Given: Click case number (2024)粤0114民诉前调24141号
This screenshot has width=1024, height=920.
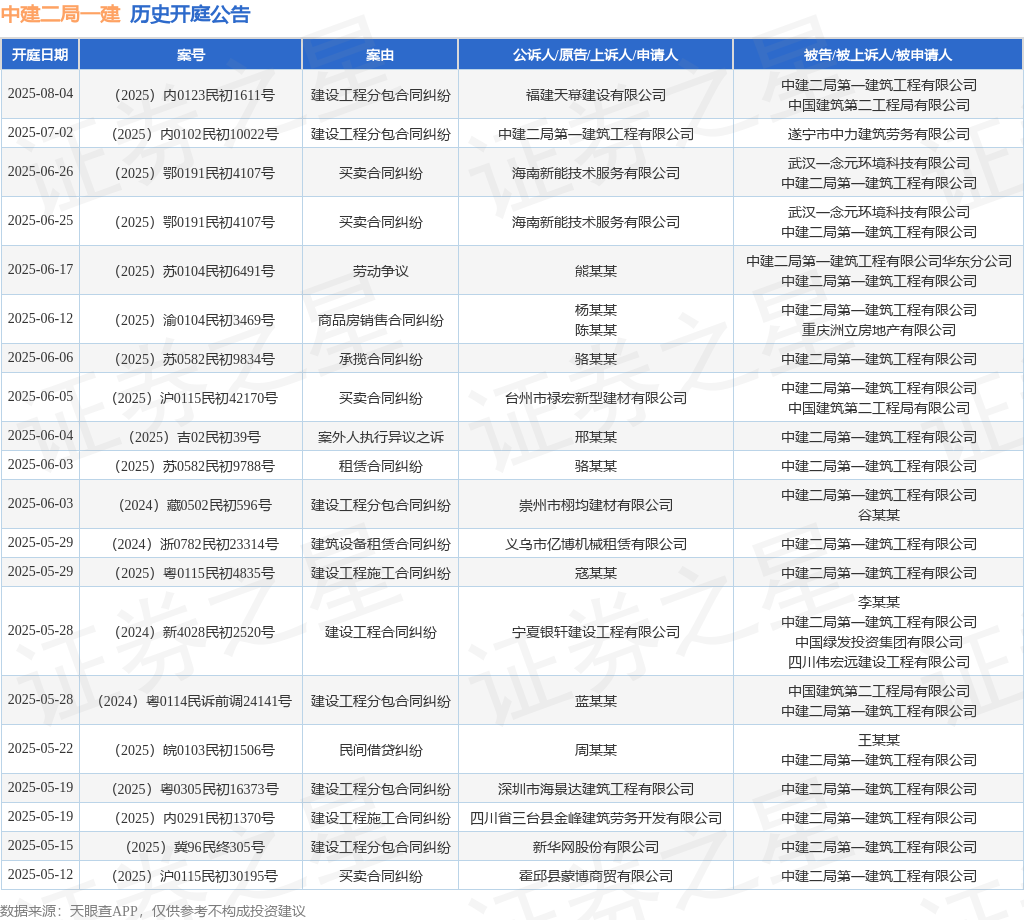Looking at the screenshot, I should 195,701.
